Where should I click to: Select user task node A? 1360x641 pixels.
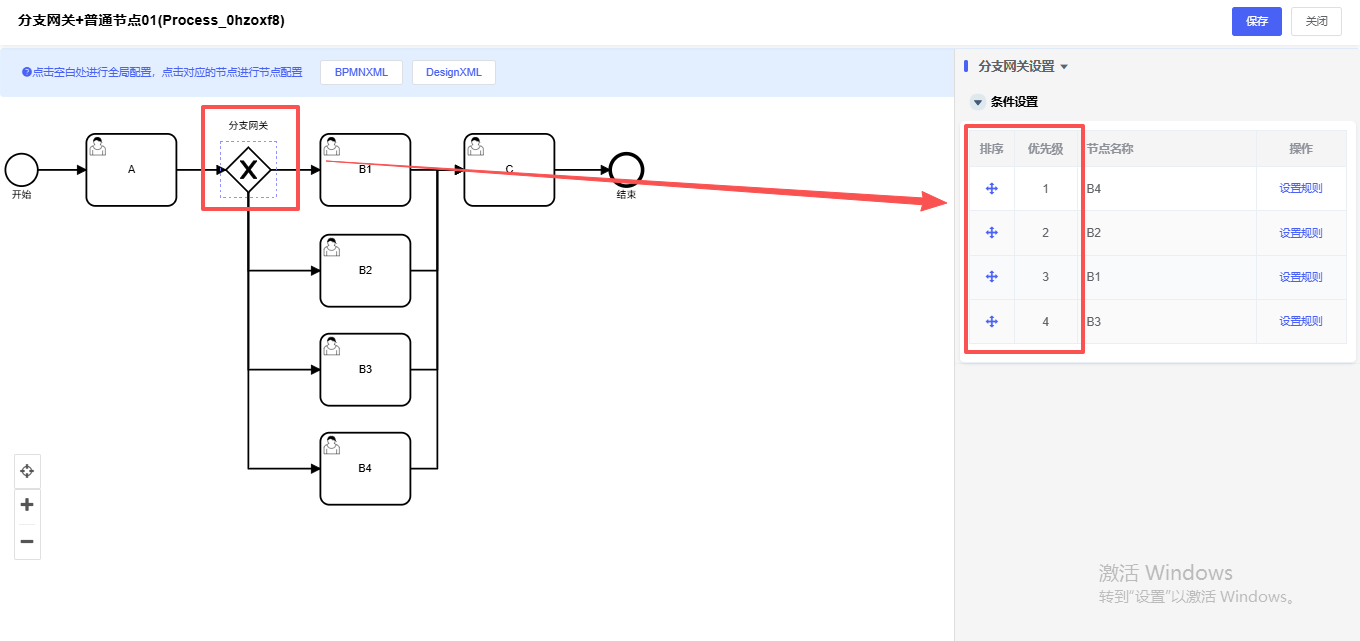click(131, 170)
